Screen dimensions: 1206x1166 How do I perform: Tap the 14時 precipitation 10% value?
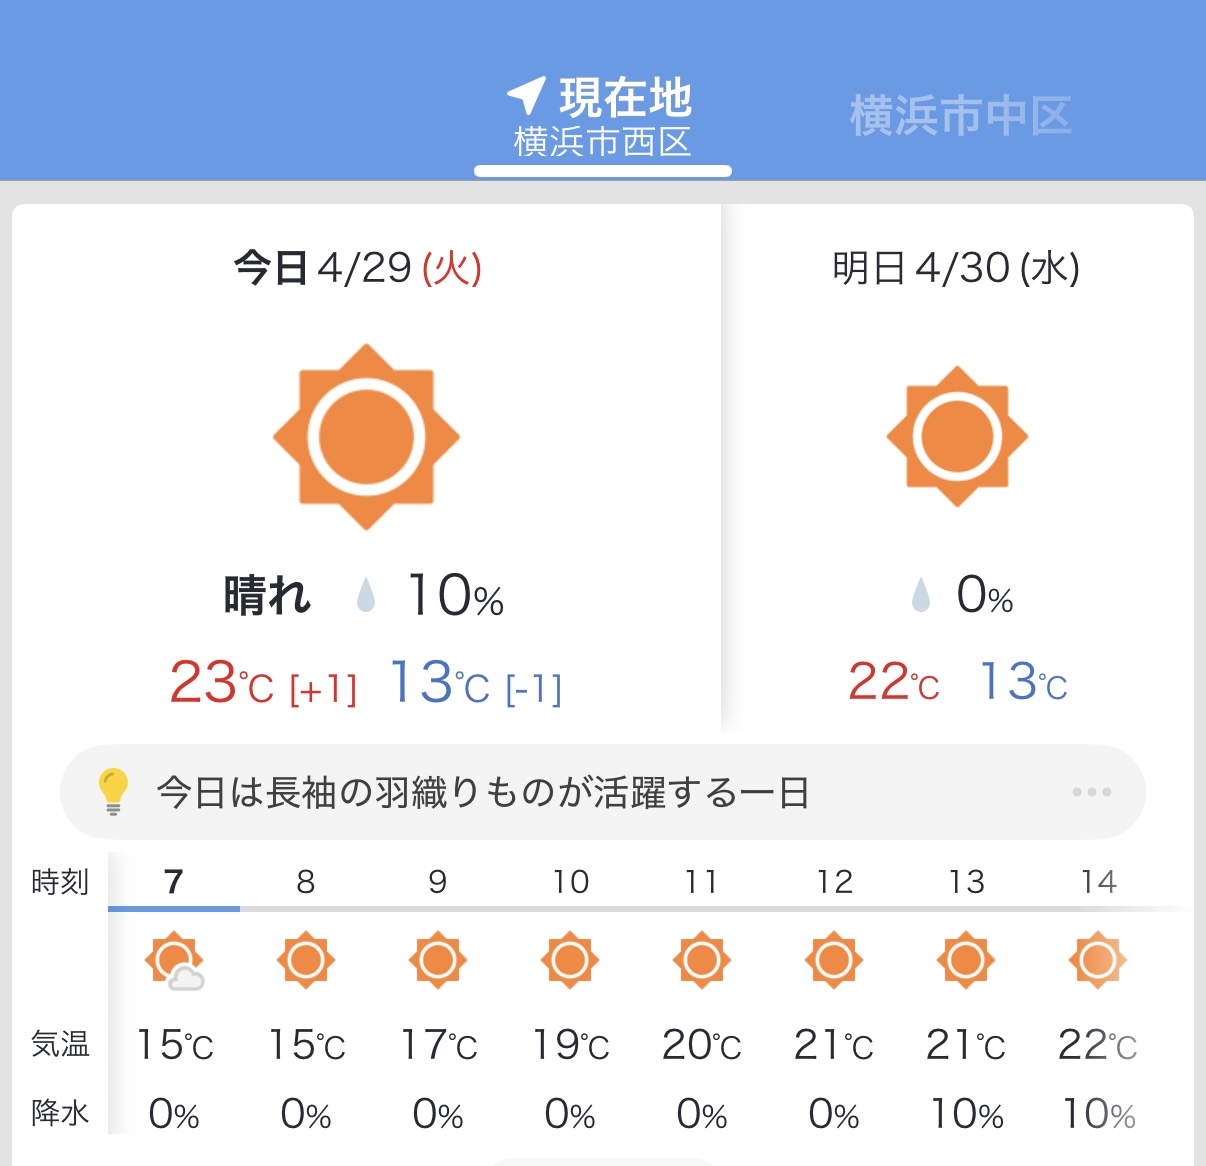coord(1098,1114)
